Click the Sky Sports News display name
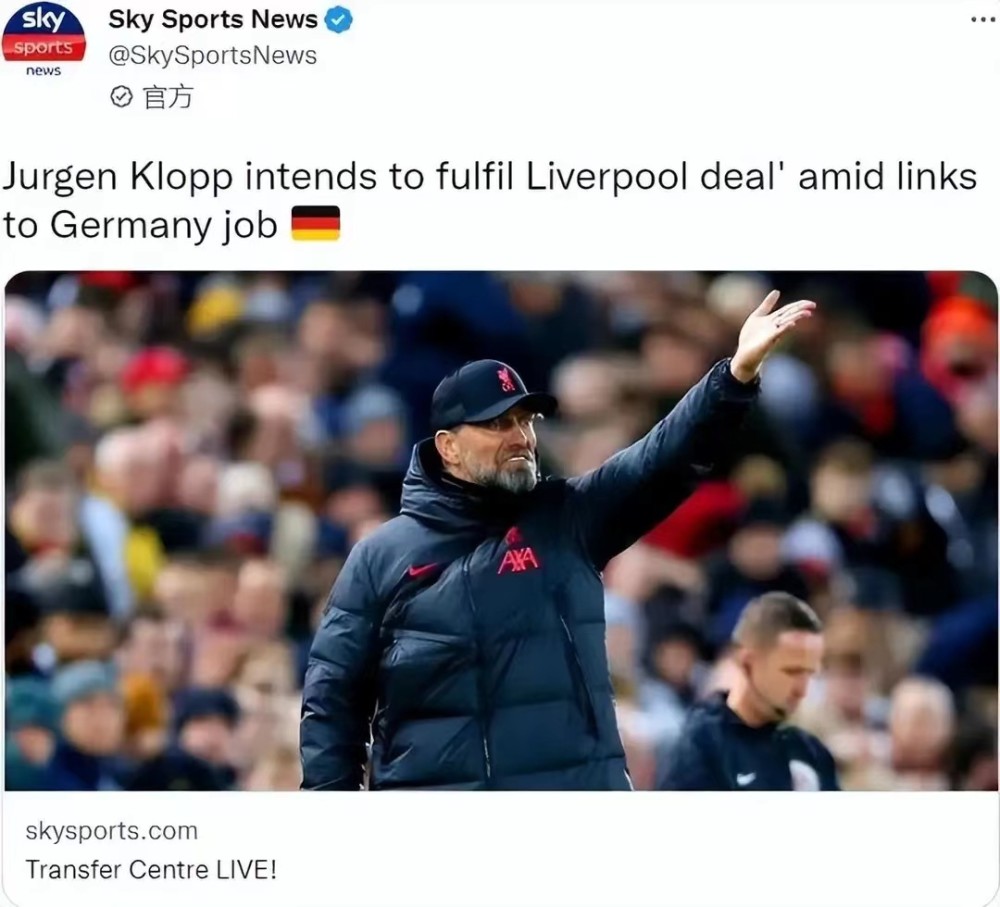Screen dimensions: 1000x907 (x=213, y=20)
